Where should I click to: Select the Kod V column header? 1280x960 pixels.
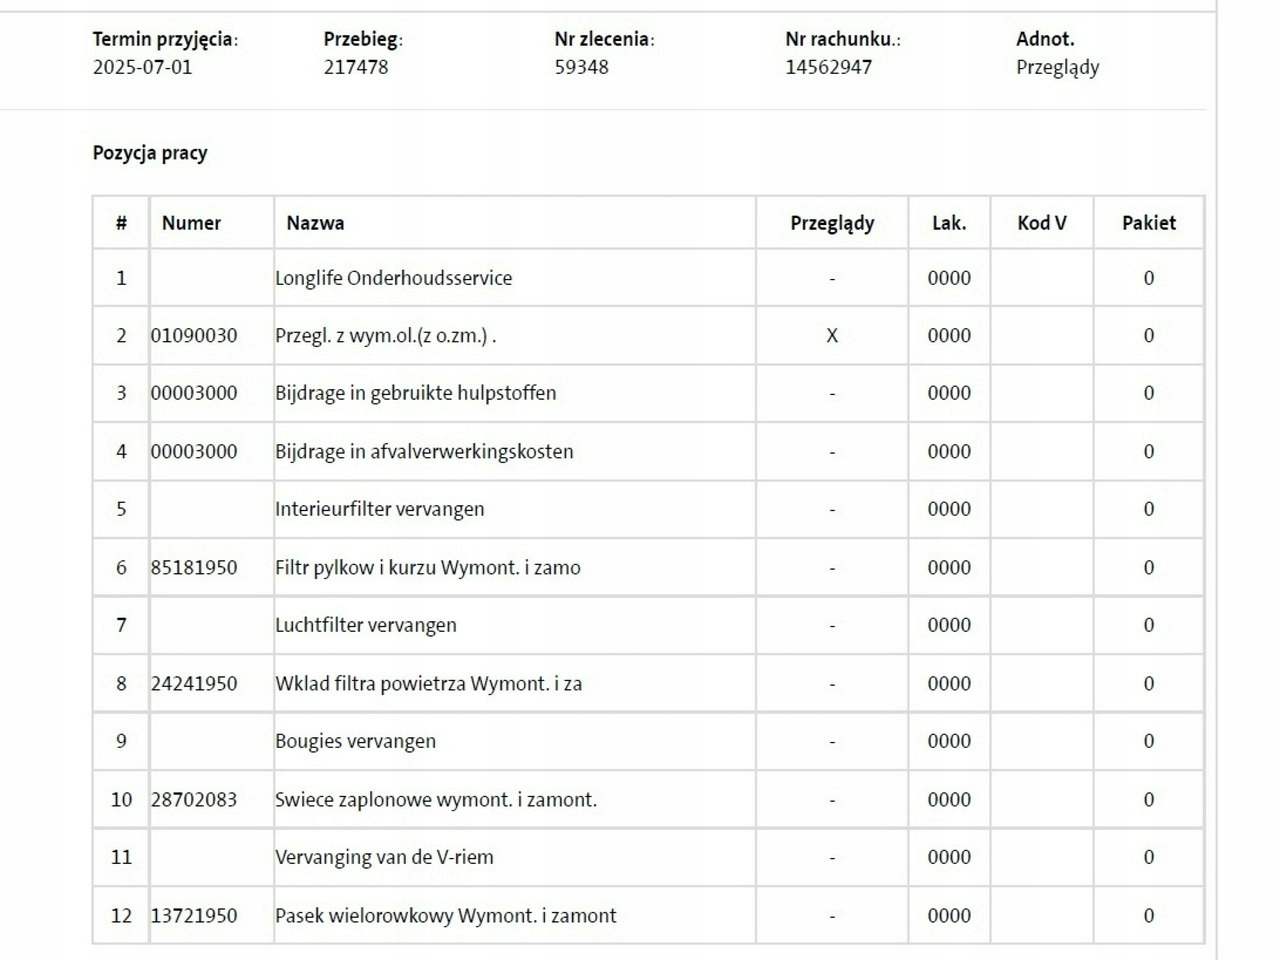(x=1042, y=223)
